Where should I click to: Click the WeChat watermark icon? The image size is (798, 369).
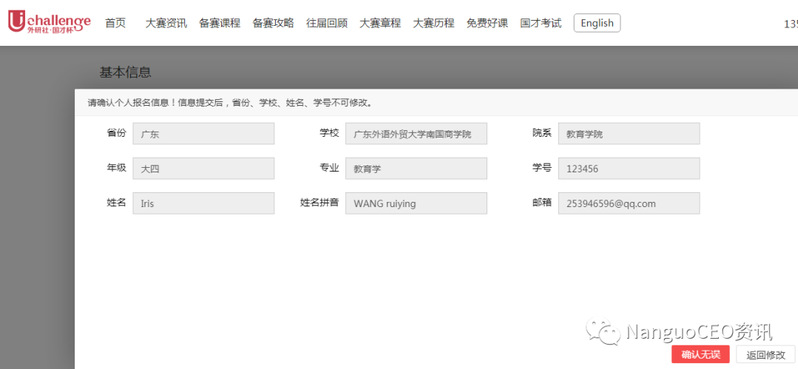pos(603,331)
